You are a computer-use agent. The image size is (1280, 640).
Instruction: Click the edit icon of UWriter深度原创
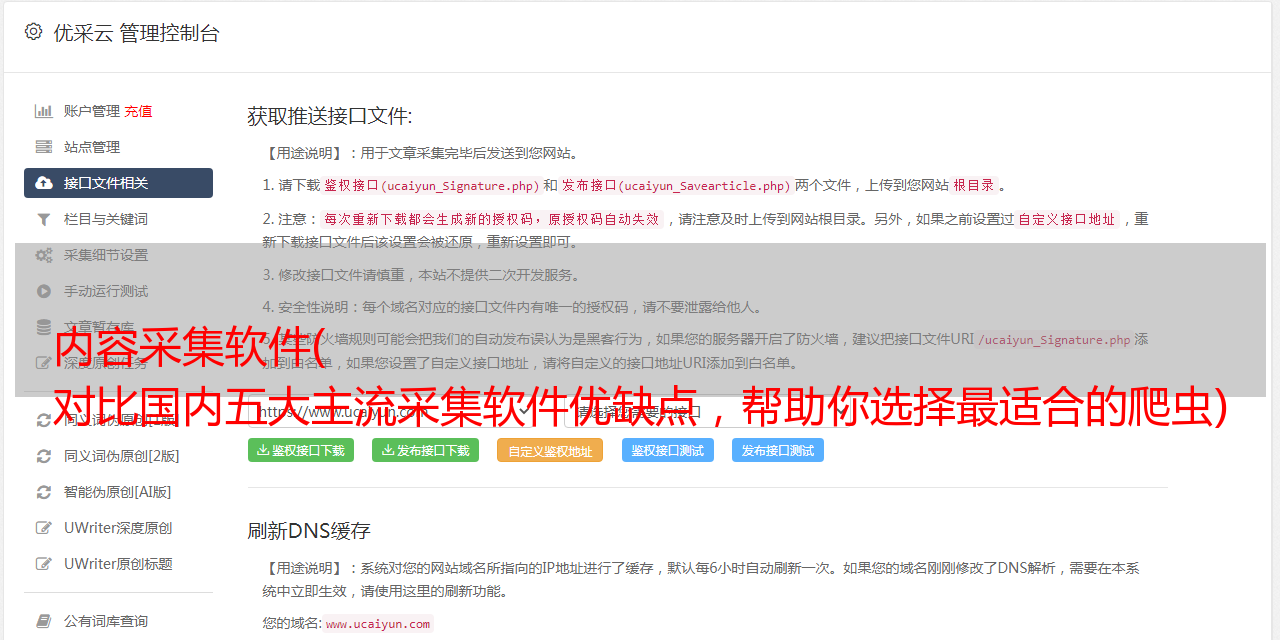tap(44, 528)
